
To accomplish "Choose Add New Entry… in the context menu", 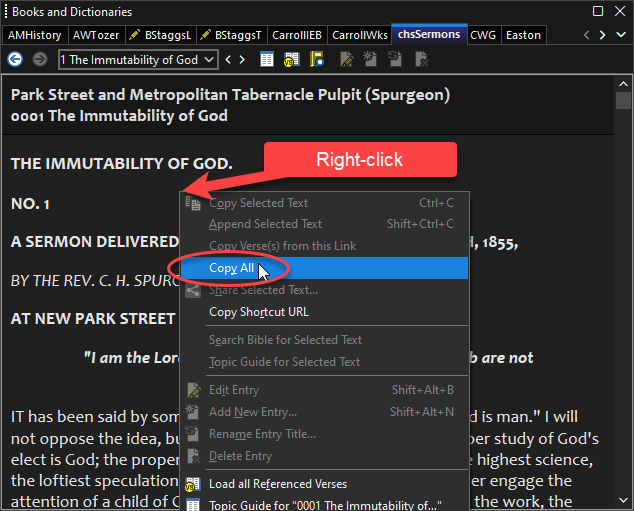I will [324, 412].
